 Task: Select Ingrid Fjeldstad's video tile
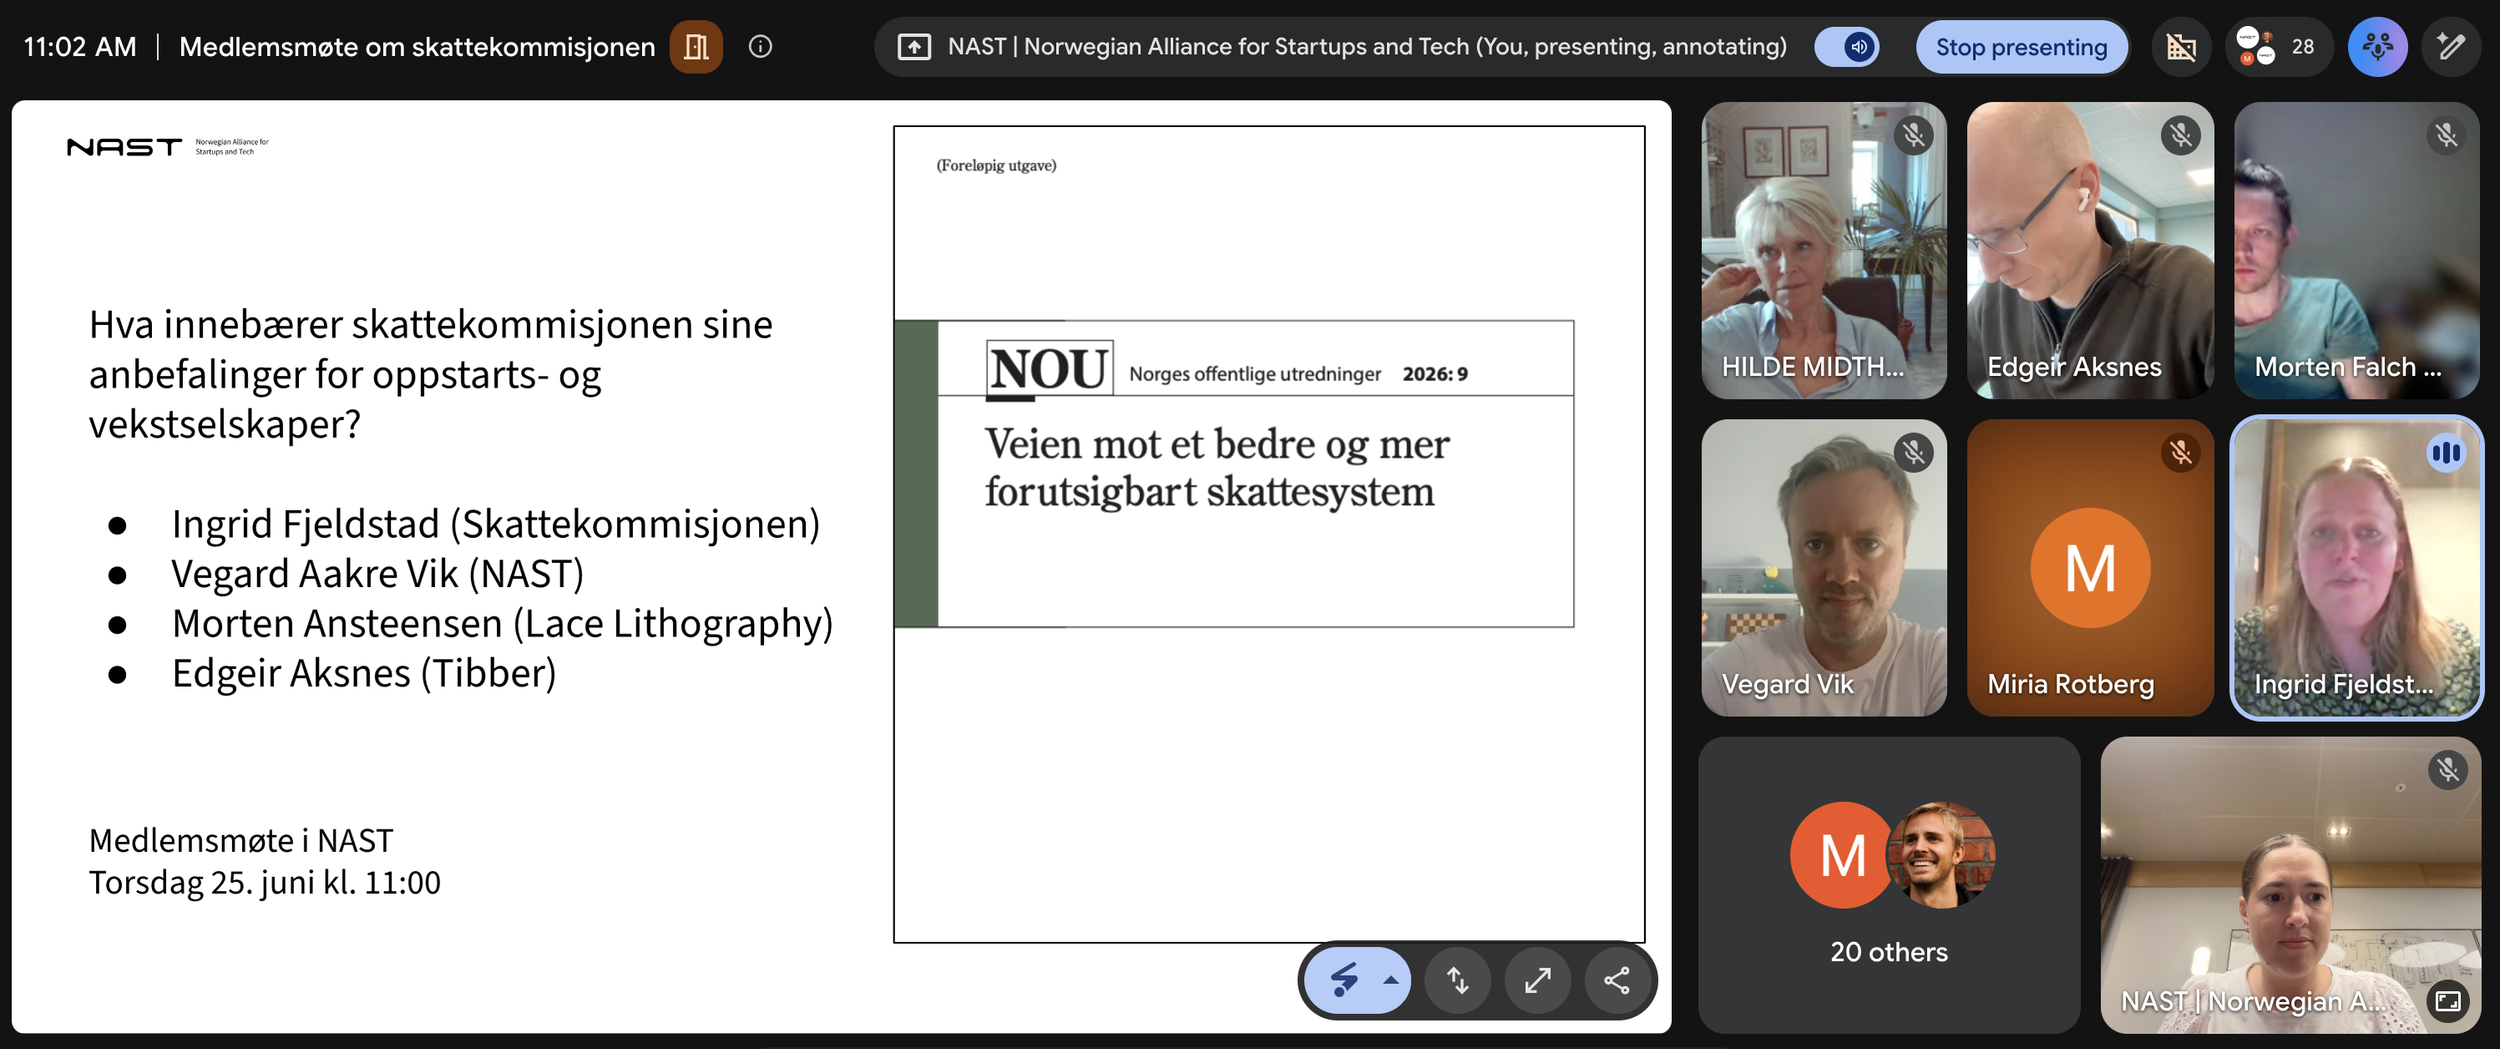click(x=2357, y=567)
